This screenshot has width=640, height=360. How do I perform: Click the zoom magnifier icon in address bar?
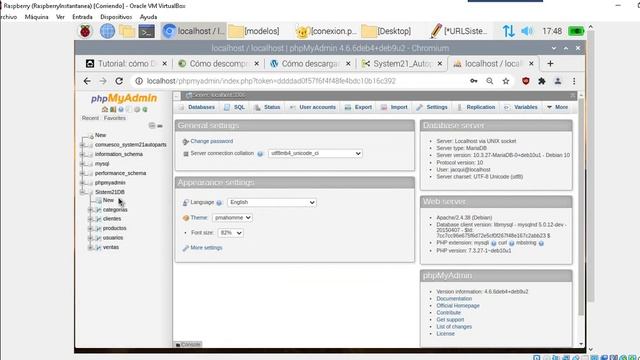(489, 81)
